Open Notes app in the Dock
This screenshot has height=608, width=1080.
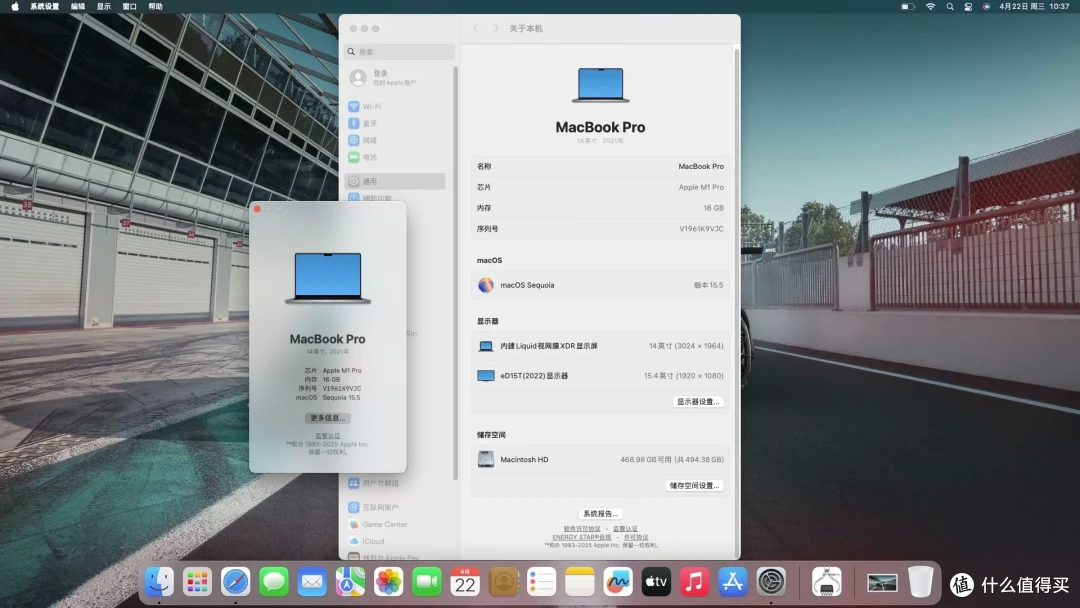coord(580,583)
